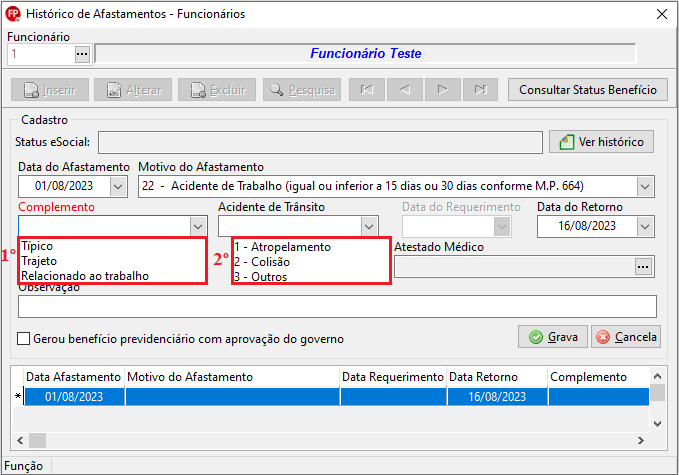
Task: Expand Motivo do Afastamento dropdown
Action: pos(645,186)
